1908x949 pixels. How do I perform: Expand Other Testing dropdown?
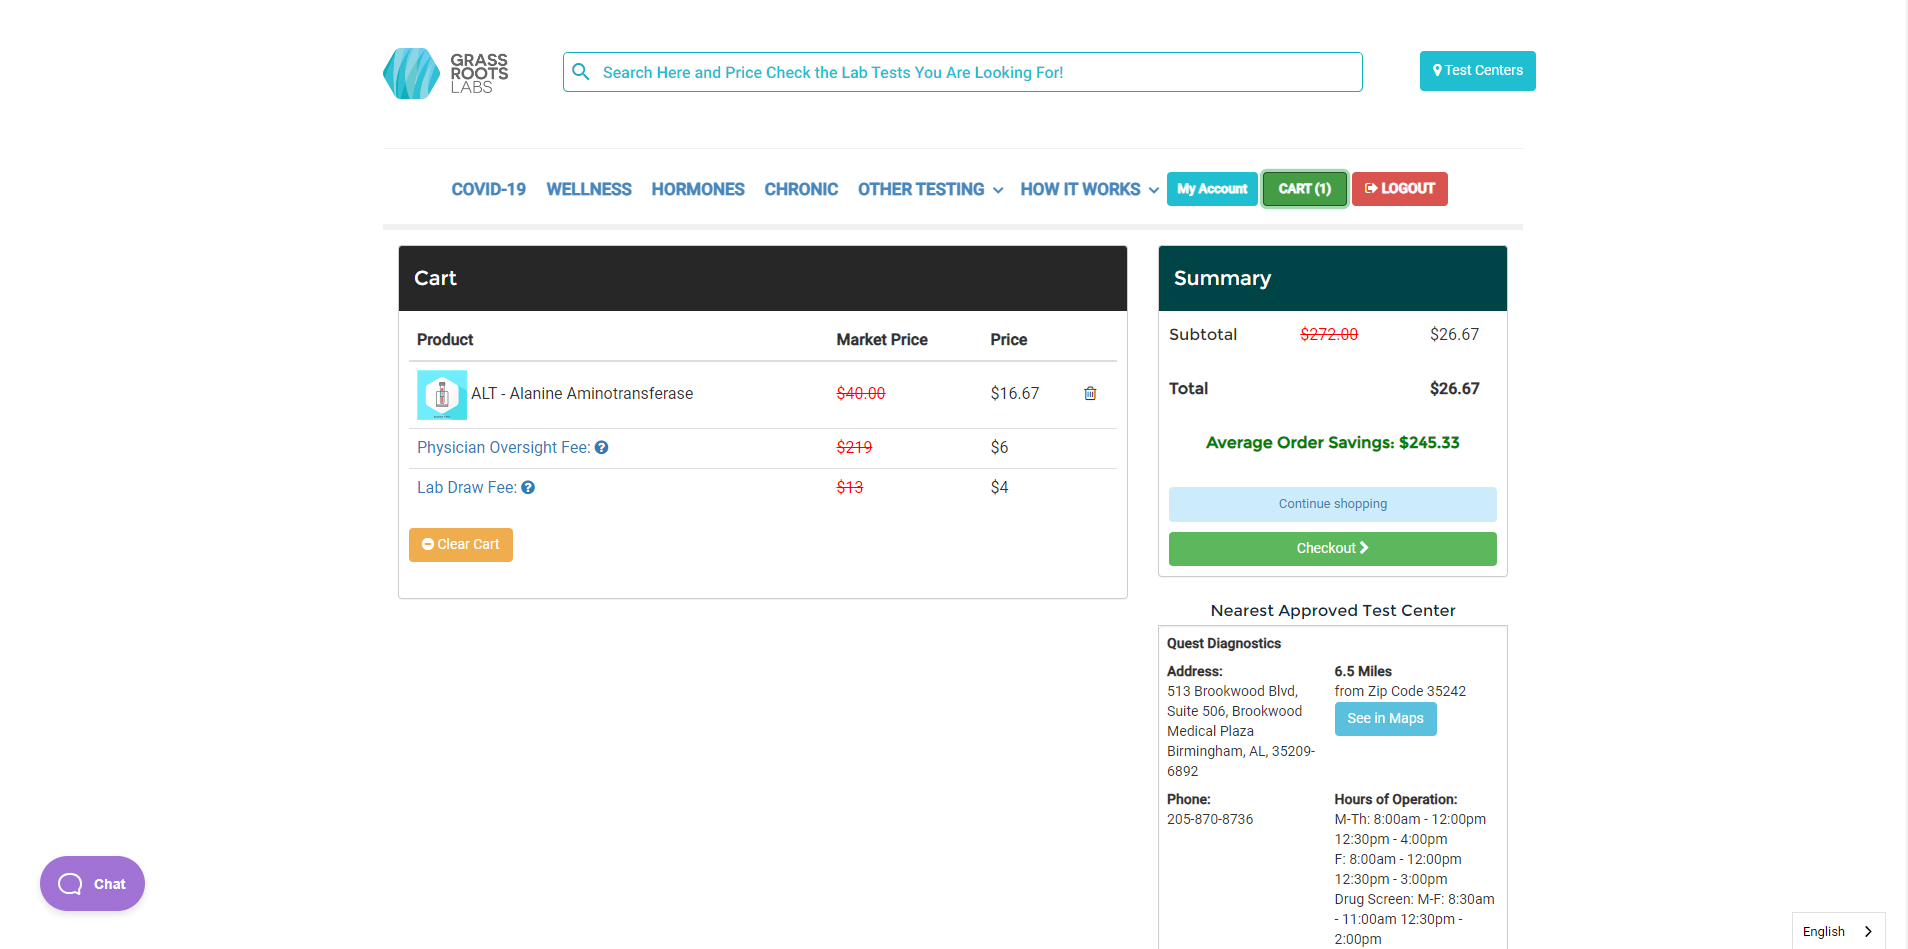pyautogui.click(x=930, y=189)
